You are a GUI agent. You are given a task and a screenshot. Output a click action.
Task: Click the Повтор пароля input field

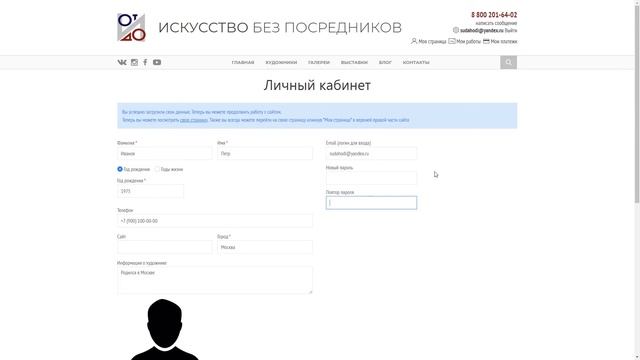coord(371,203)
